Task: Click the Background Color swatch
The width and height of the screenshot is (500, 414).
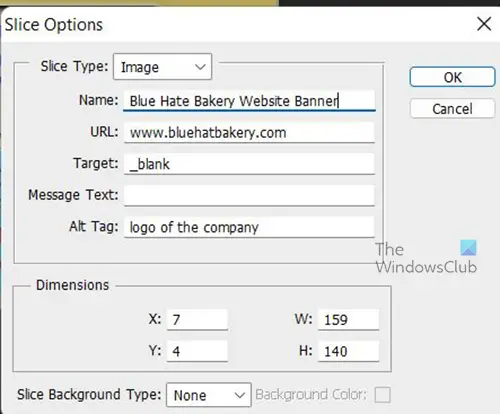Action: (x=382, y=395)
